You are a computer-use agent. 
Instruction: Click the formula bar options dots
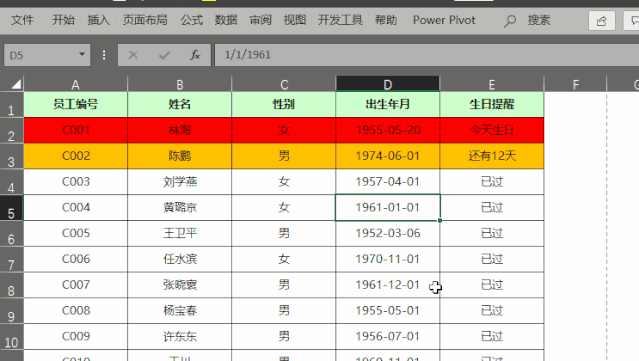tap(104, 55)
